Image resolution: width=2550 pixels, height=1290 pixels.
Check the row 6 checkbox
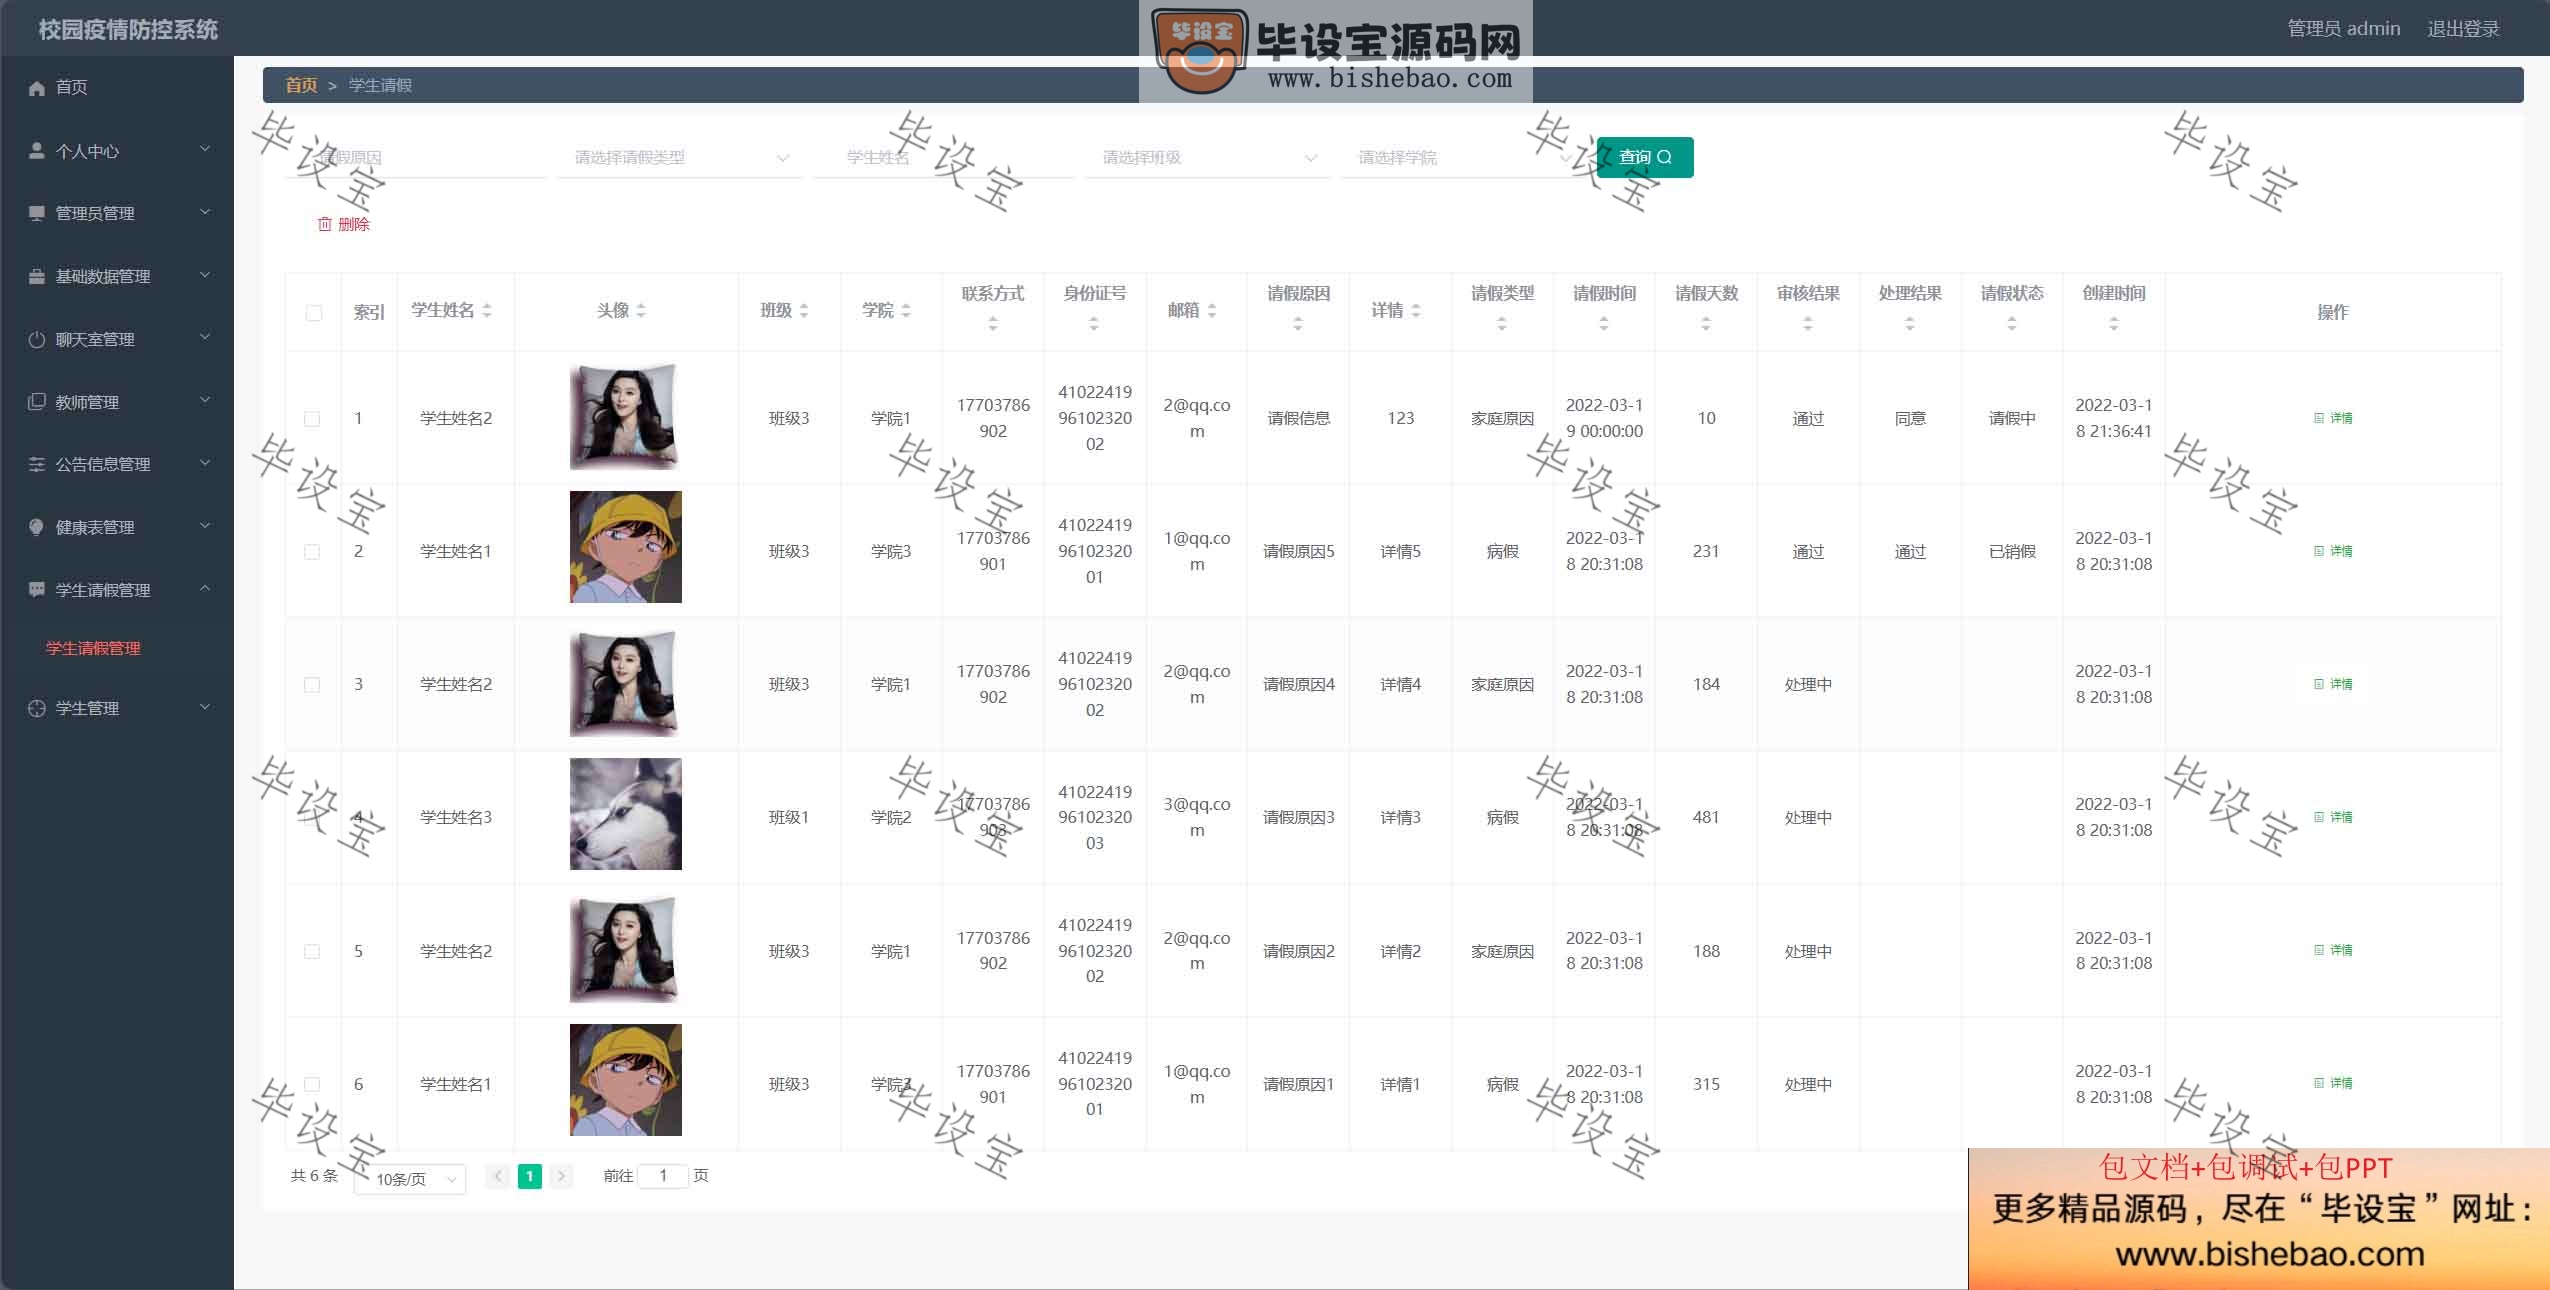click(x=312, y=1085)
